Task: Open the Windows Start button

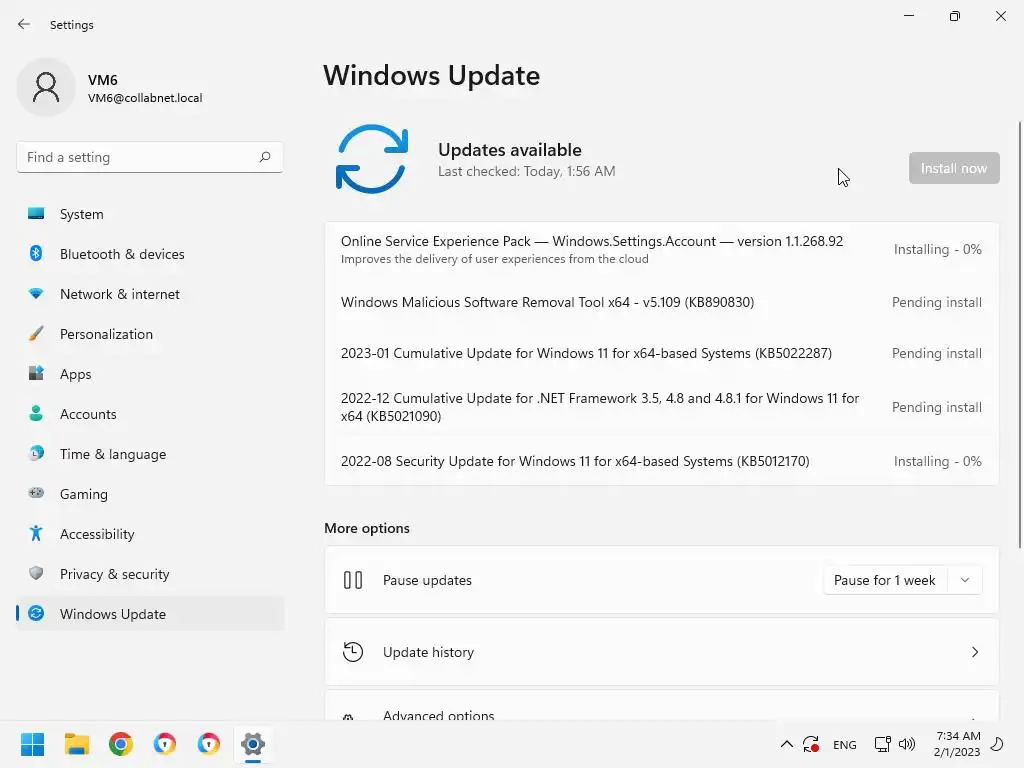Action: coord(32,744)
